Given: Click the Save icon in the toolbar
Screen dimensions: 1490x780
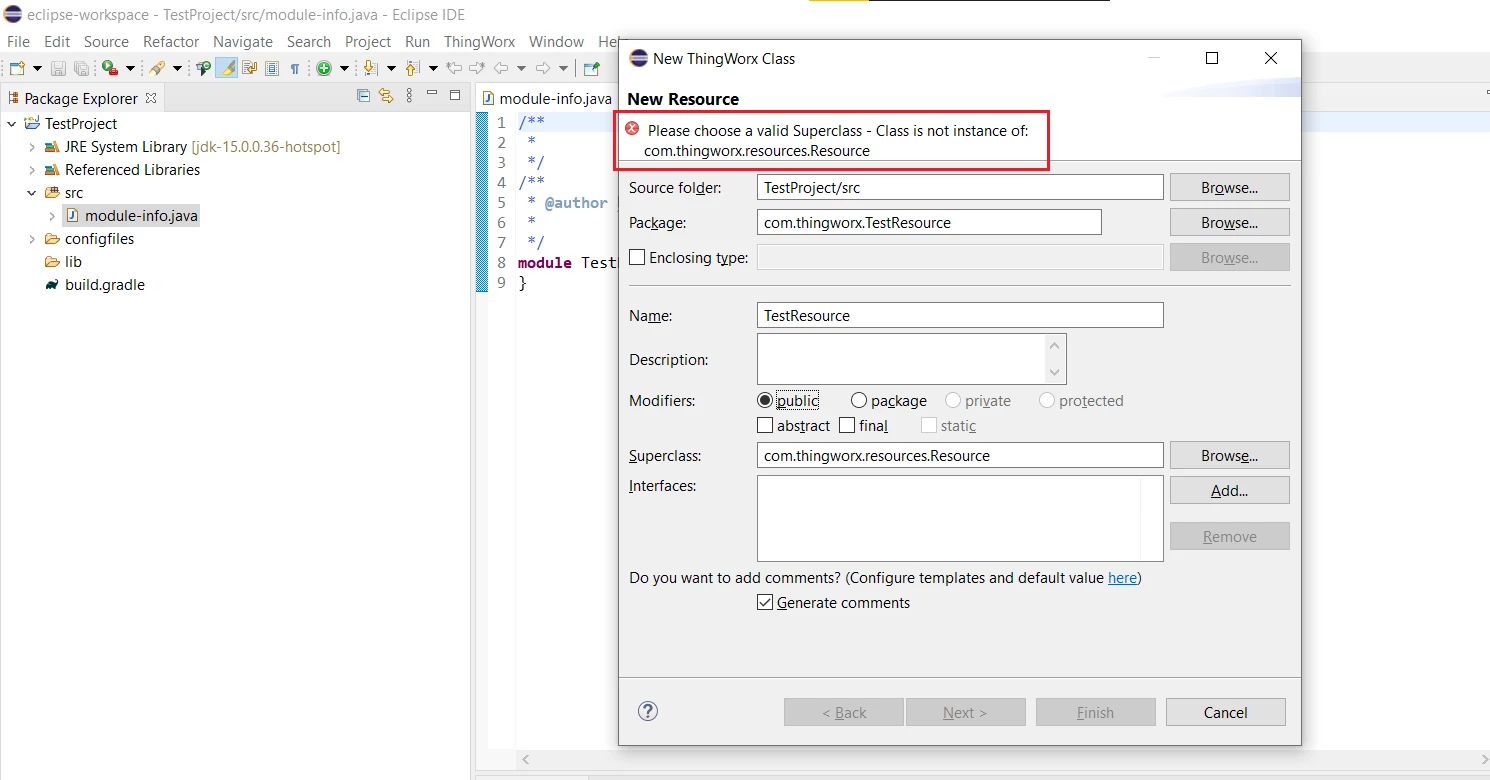Looking at the screenshot, I should 58,68.
